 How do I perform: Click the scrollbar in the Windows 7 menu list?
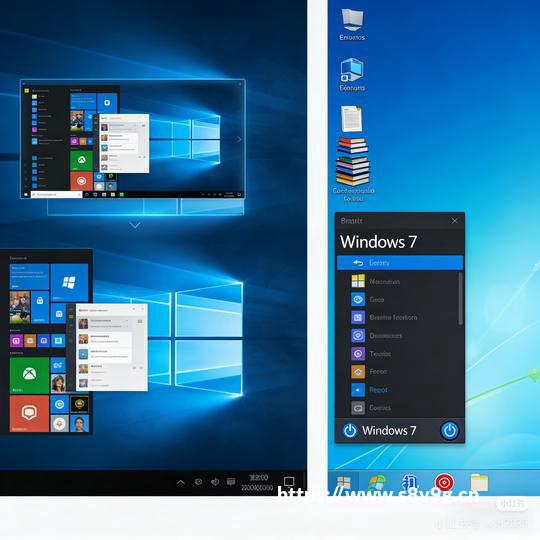coord(460,298)
